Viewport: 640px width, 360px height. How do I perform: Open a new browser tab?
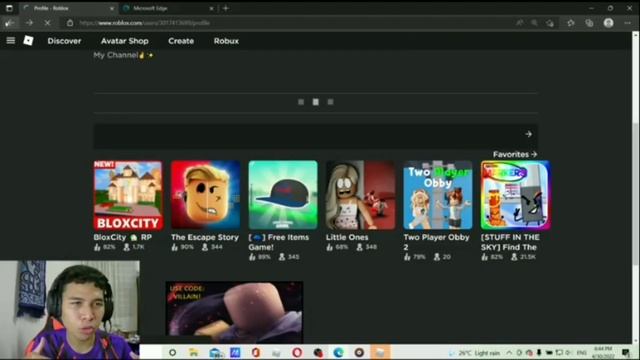(226, 8)
